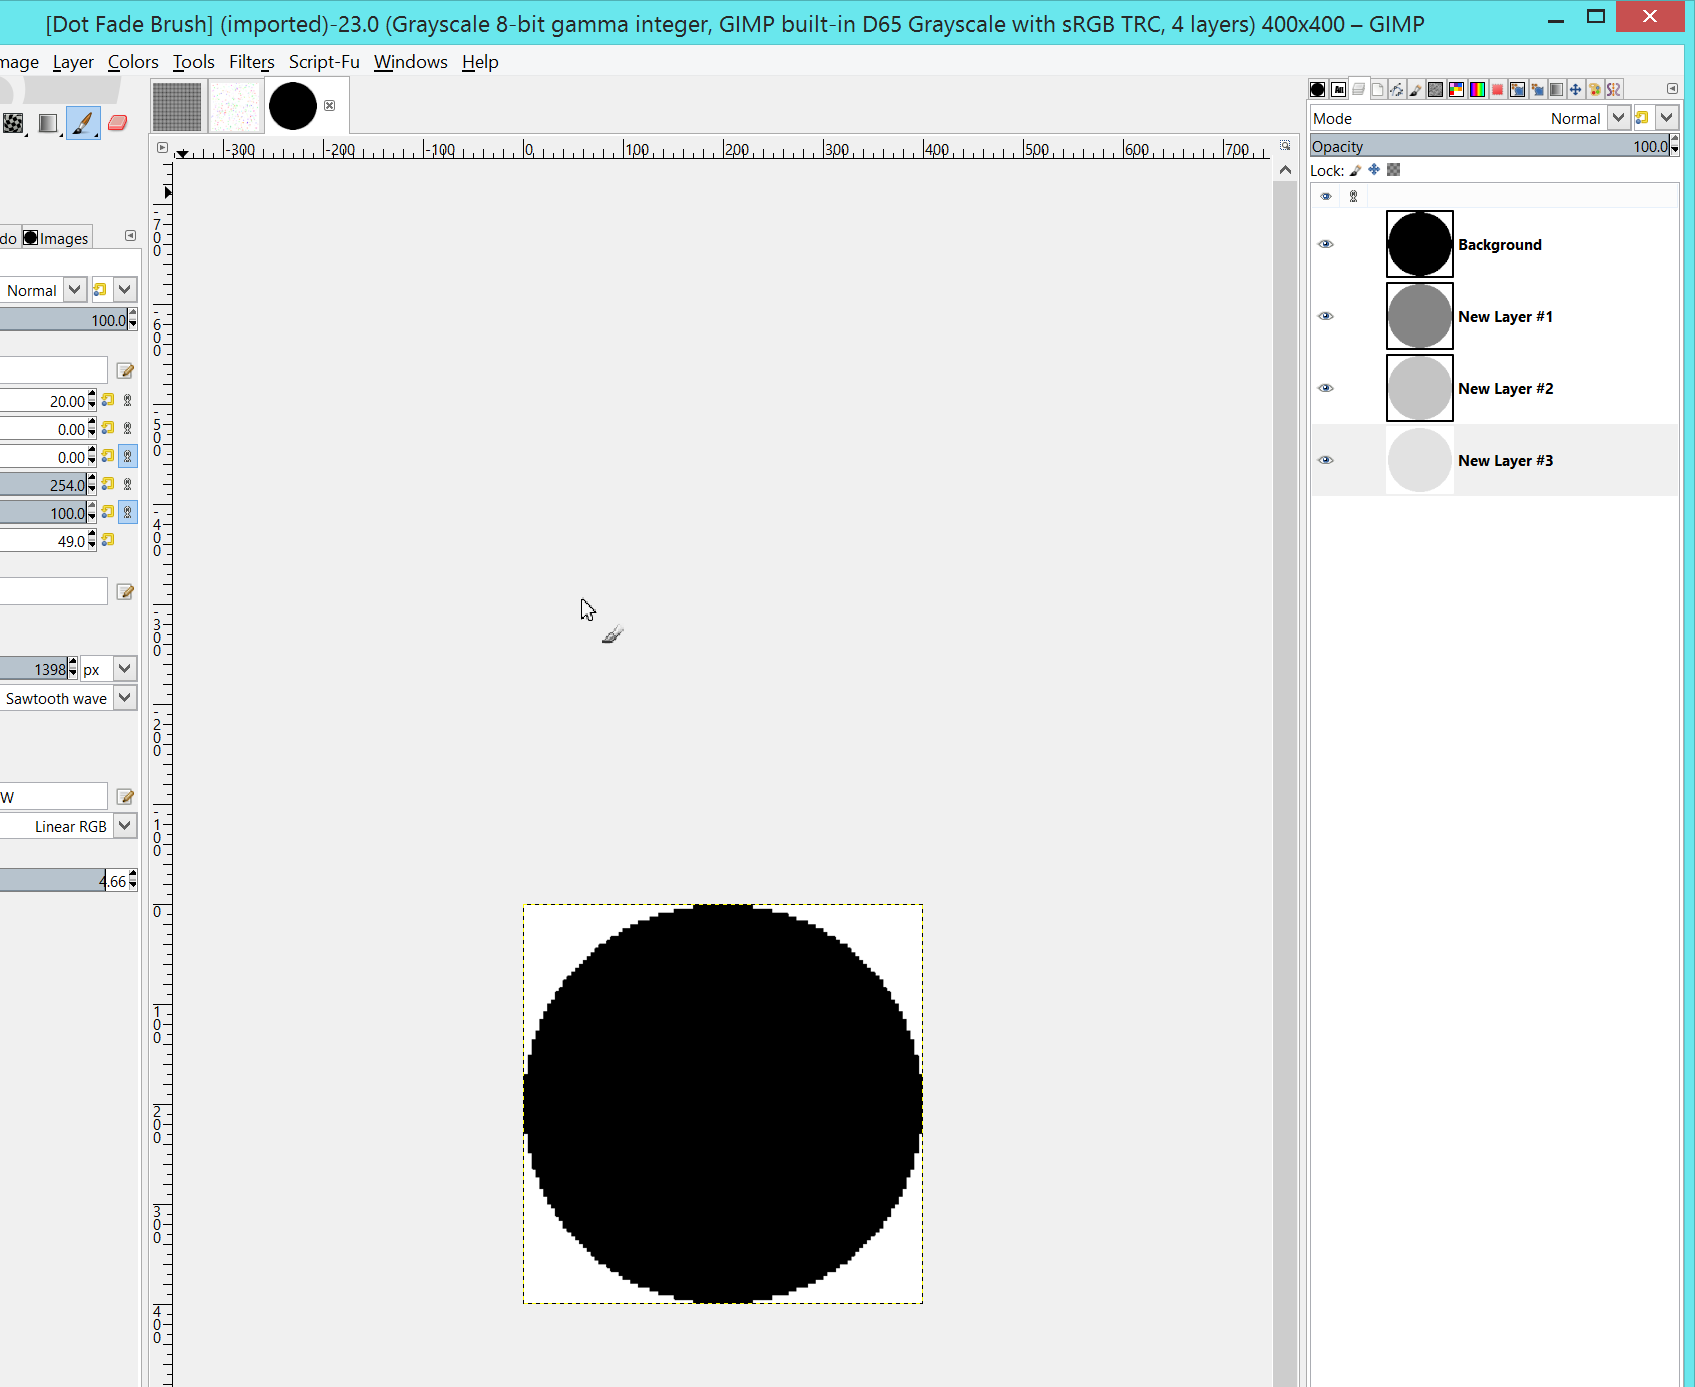This screenshot has width=1695, height=1387.
Task: Open the gradient selector in the toolbox
Action: point(48,123)
